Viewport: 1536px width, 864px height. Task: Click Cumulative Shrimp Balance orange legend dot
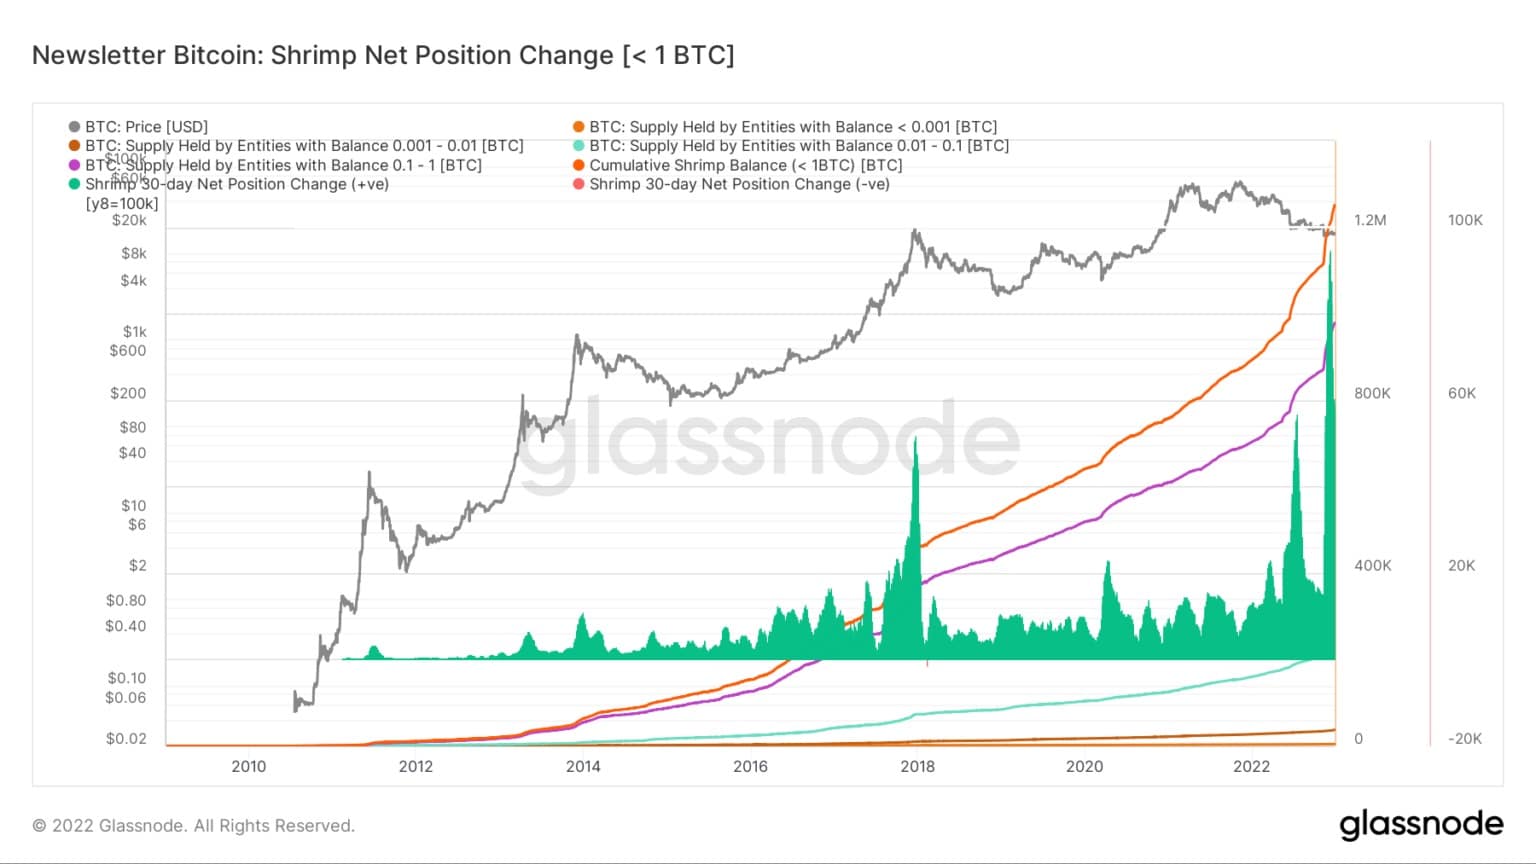[x=578, y=165]
